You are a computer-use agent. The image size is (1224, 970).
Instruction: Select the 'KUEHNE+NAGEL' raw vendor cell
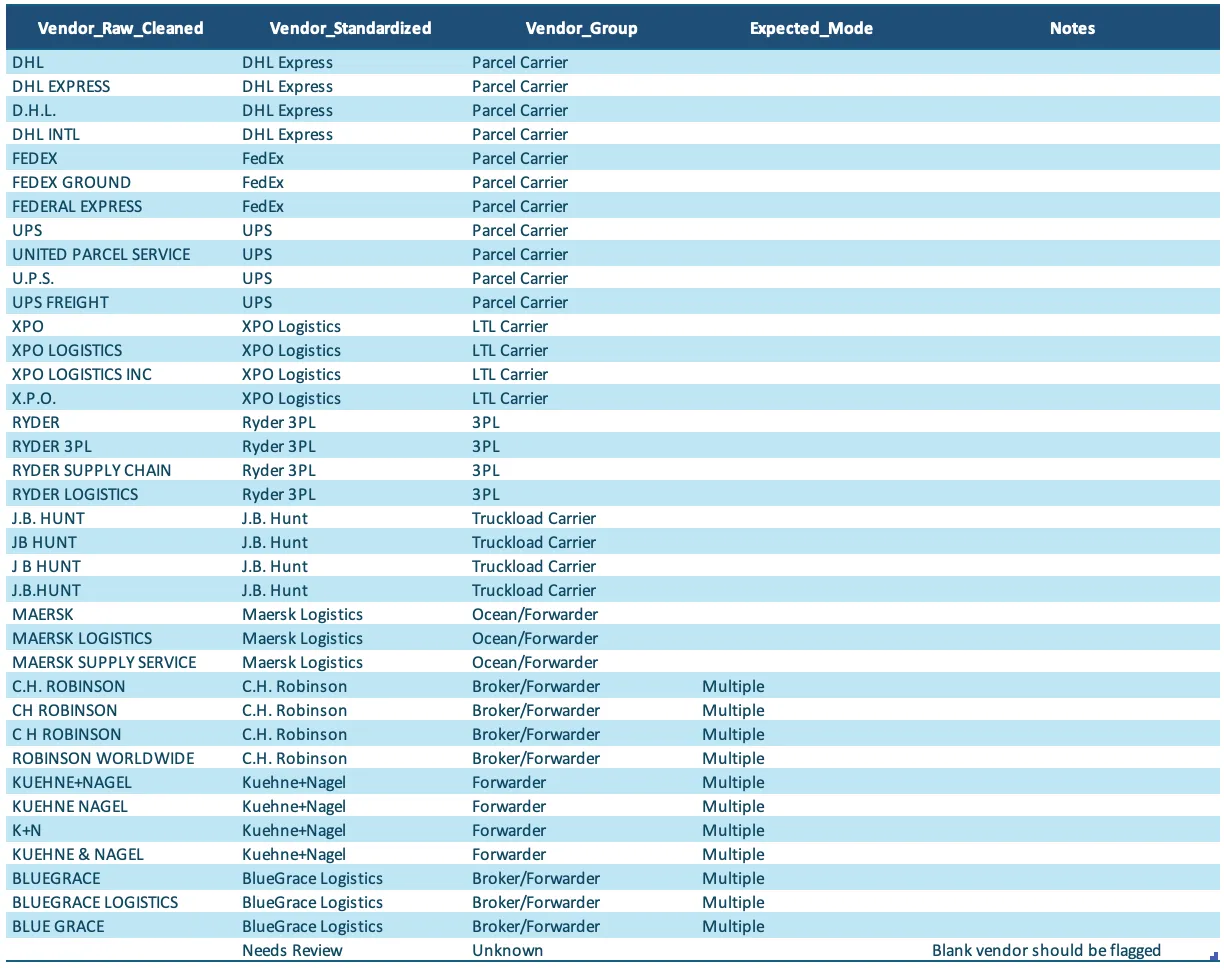(121, 782)
